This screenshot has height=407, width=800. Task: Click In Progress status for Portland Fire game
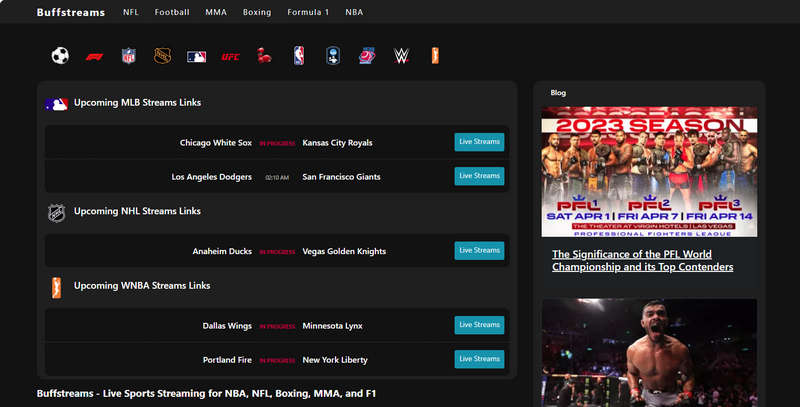(x=277, y=361)
